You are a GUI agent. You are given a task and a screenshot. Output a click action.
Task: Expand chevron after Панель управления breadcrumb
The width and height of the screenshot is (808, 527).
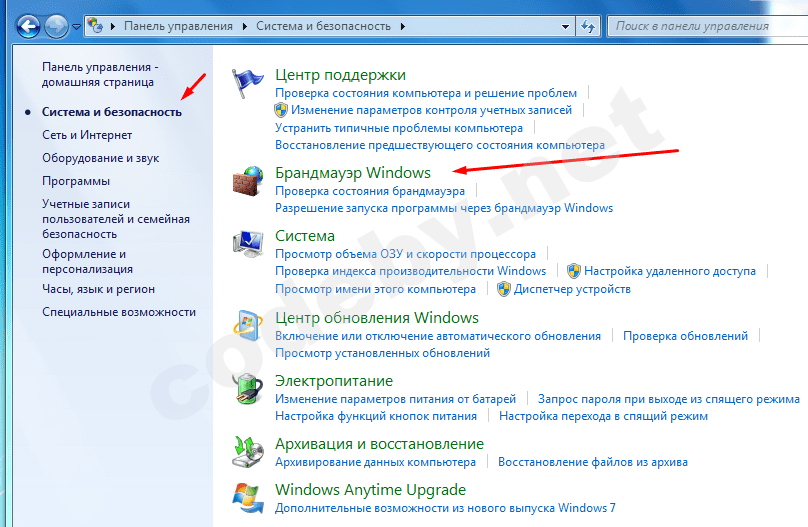[x=245, y=26]
